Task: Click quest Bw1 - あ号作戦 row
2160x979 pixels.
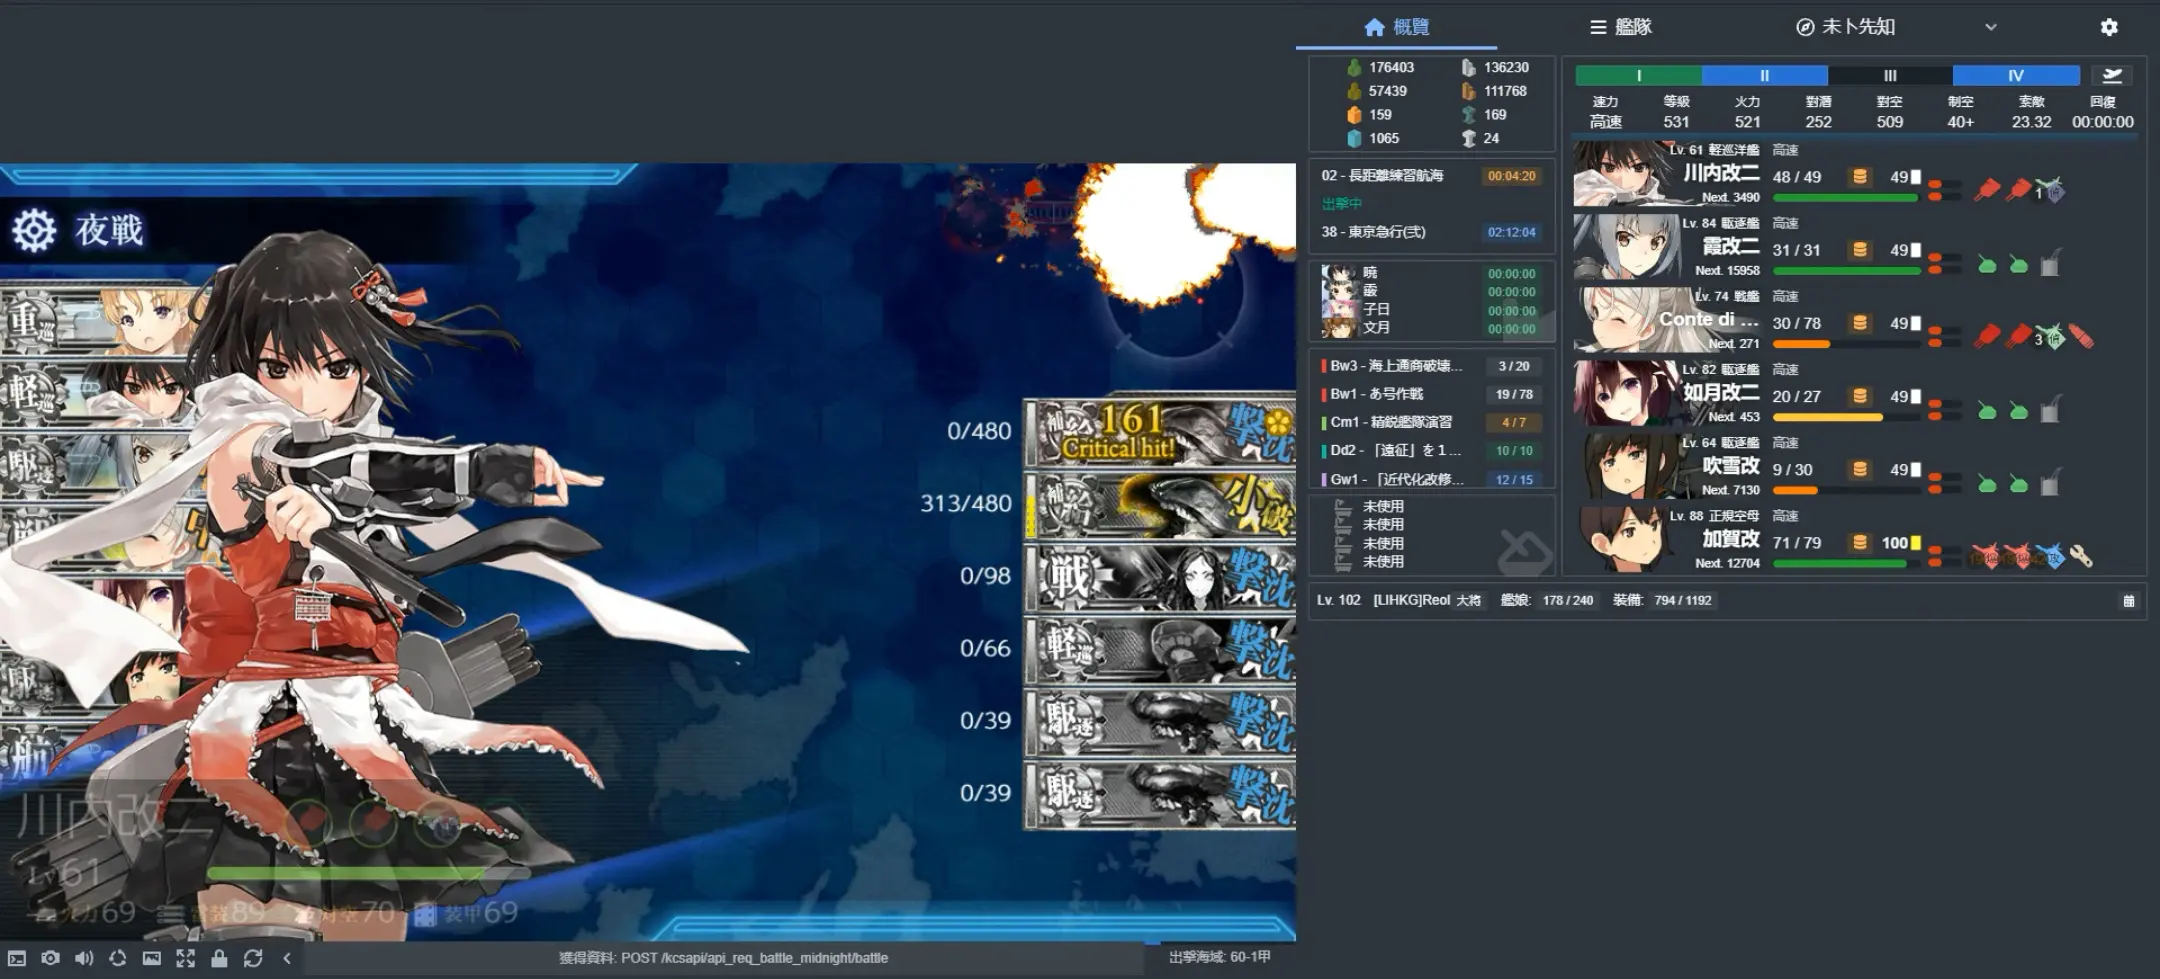Action: pyautogui.click(x=1431, y=394)
